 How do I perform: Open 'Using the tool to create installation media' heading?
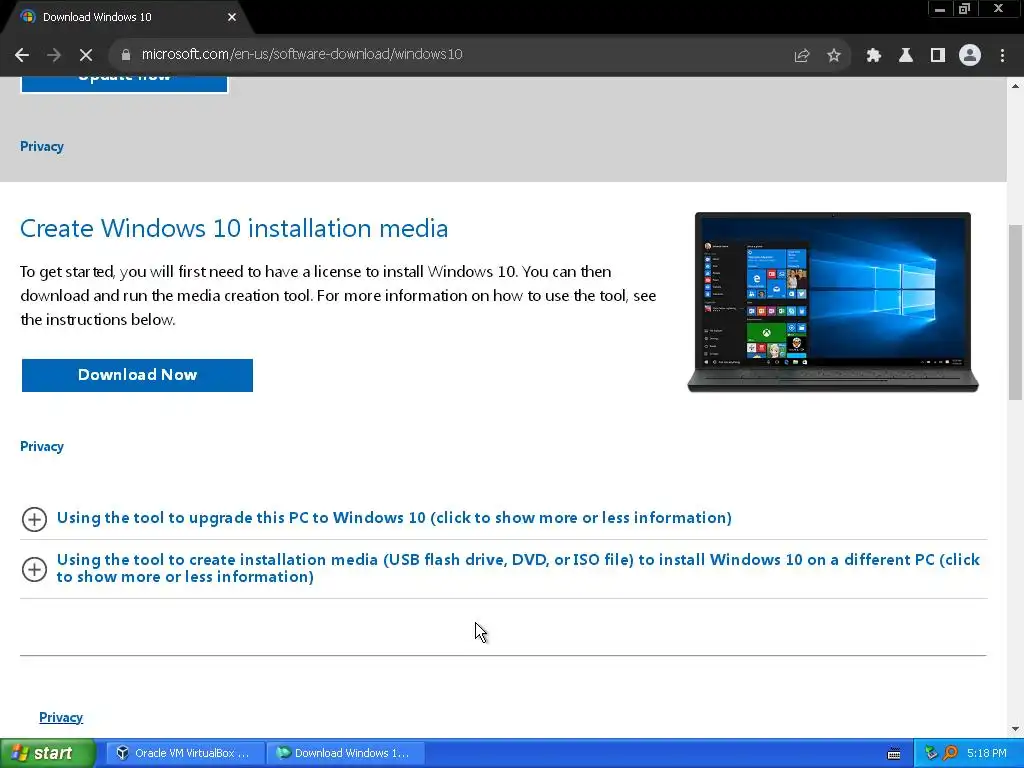point(518,568)
